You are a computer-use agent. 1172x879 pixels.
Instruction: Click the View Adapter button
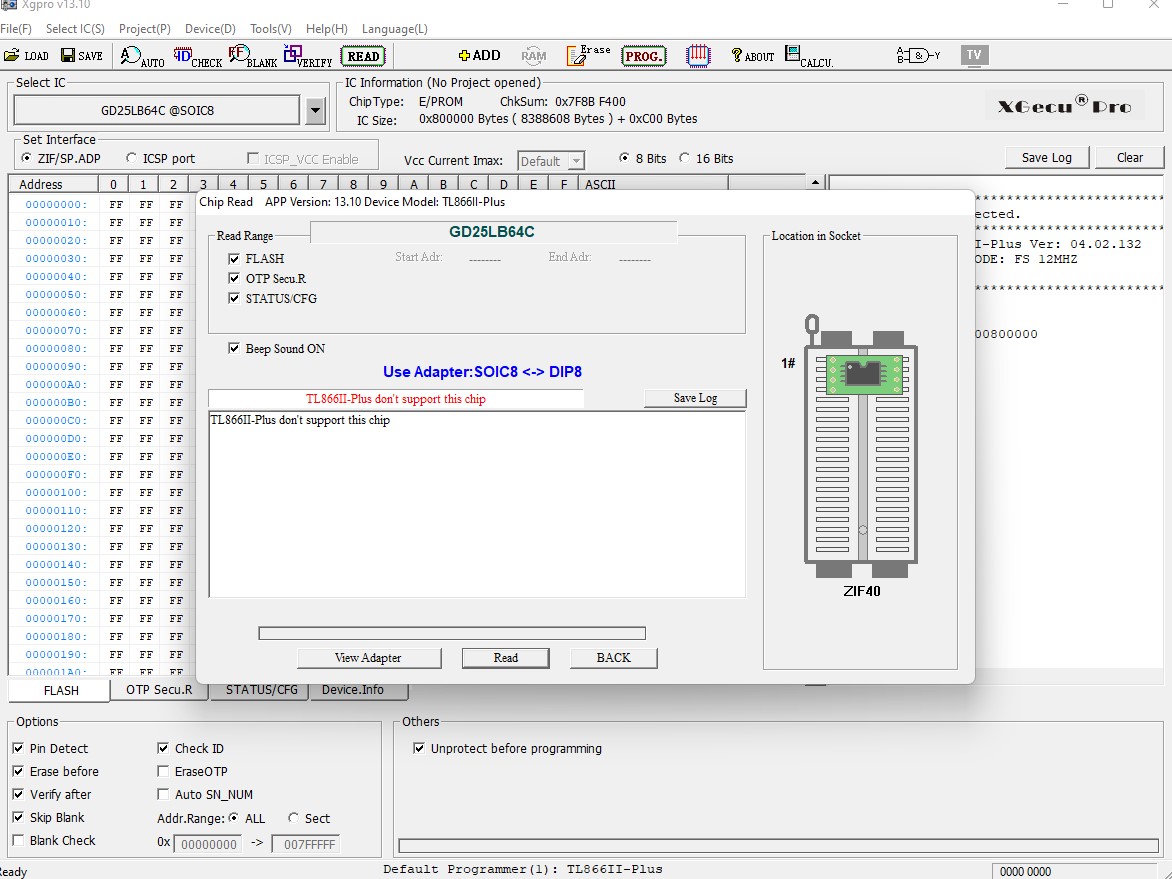(x=368, y=658)
